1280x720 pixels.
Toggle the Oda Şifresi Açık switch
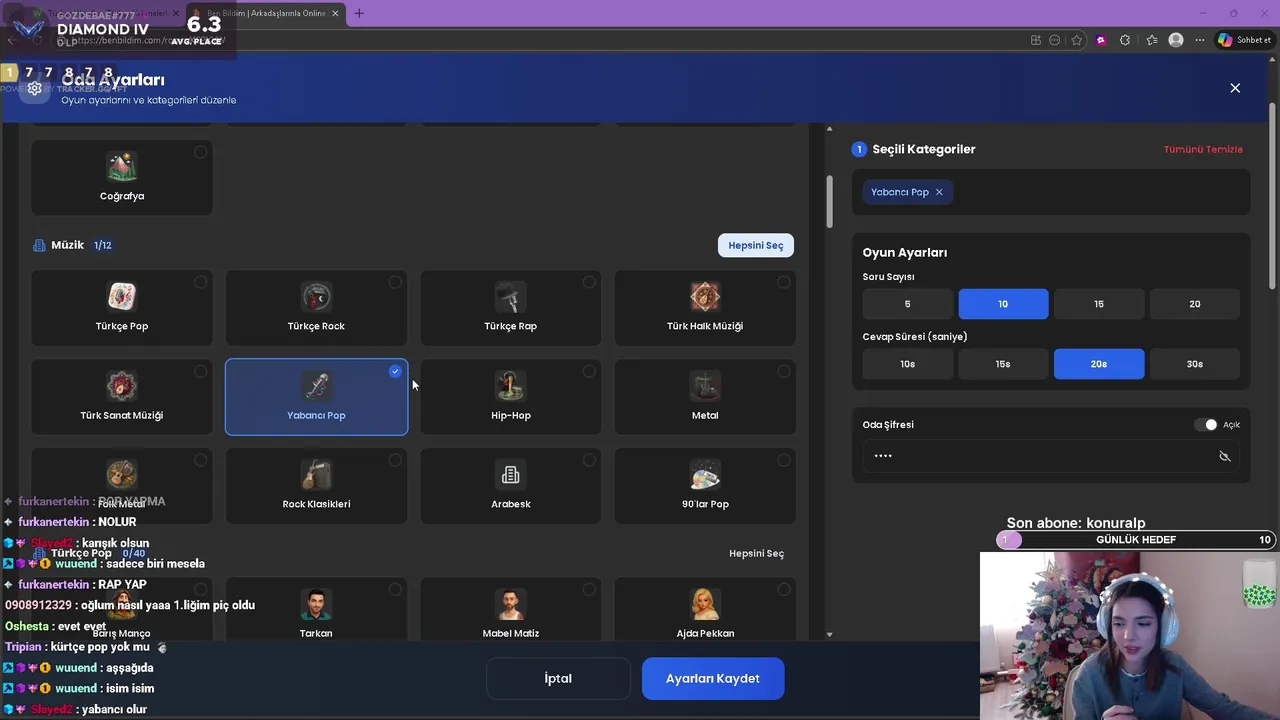1206,425
